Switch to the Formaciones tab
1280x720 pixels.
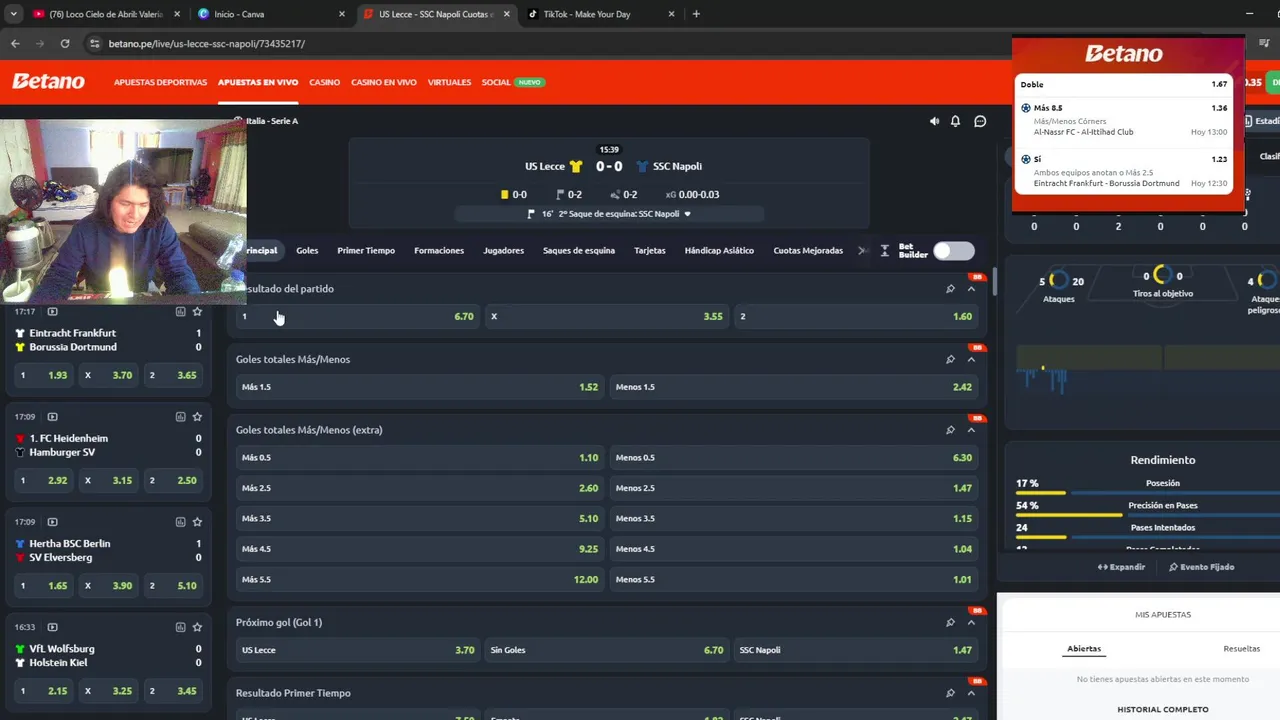pyautogui.click(x=439, y=251)
